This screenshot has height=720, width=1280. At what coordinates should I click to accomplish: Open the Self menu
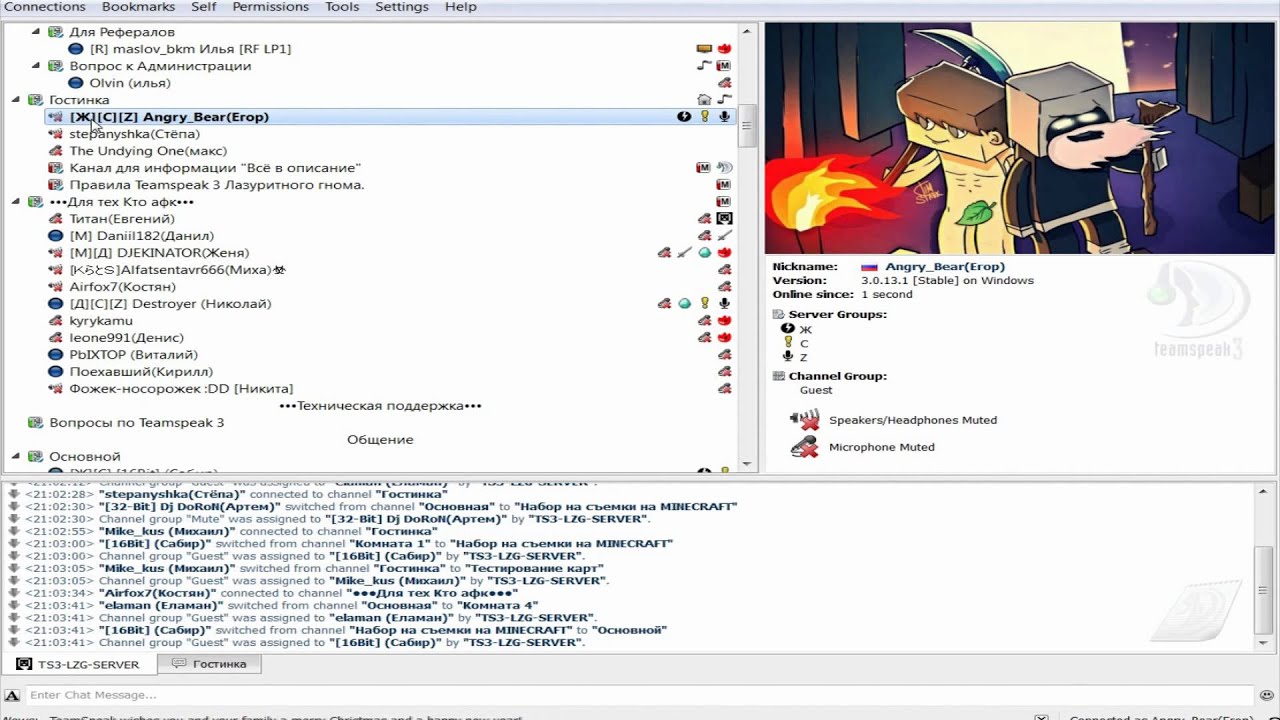coord(204,7)
